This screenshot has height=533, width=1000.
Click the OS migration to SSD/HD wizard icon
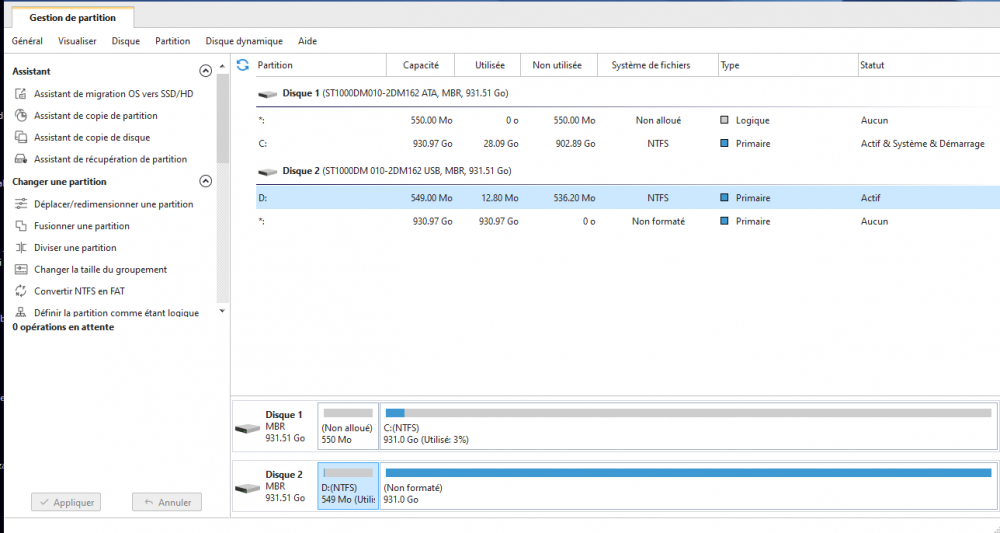coord(20,94)
